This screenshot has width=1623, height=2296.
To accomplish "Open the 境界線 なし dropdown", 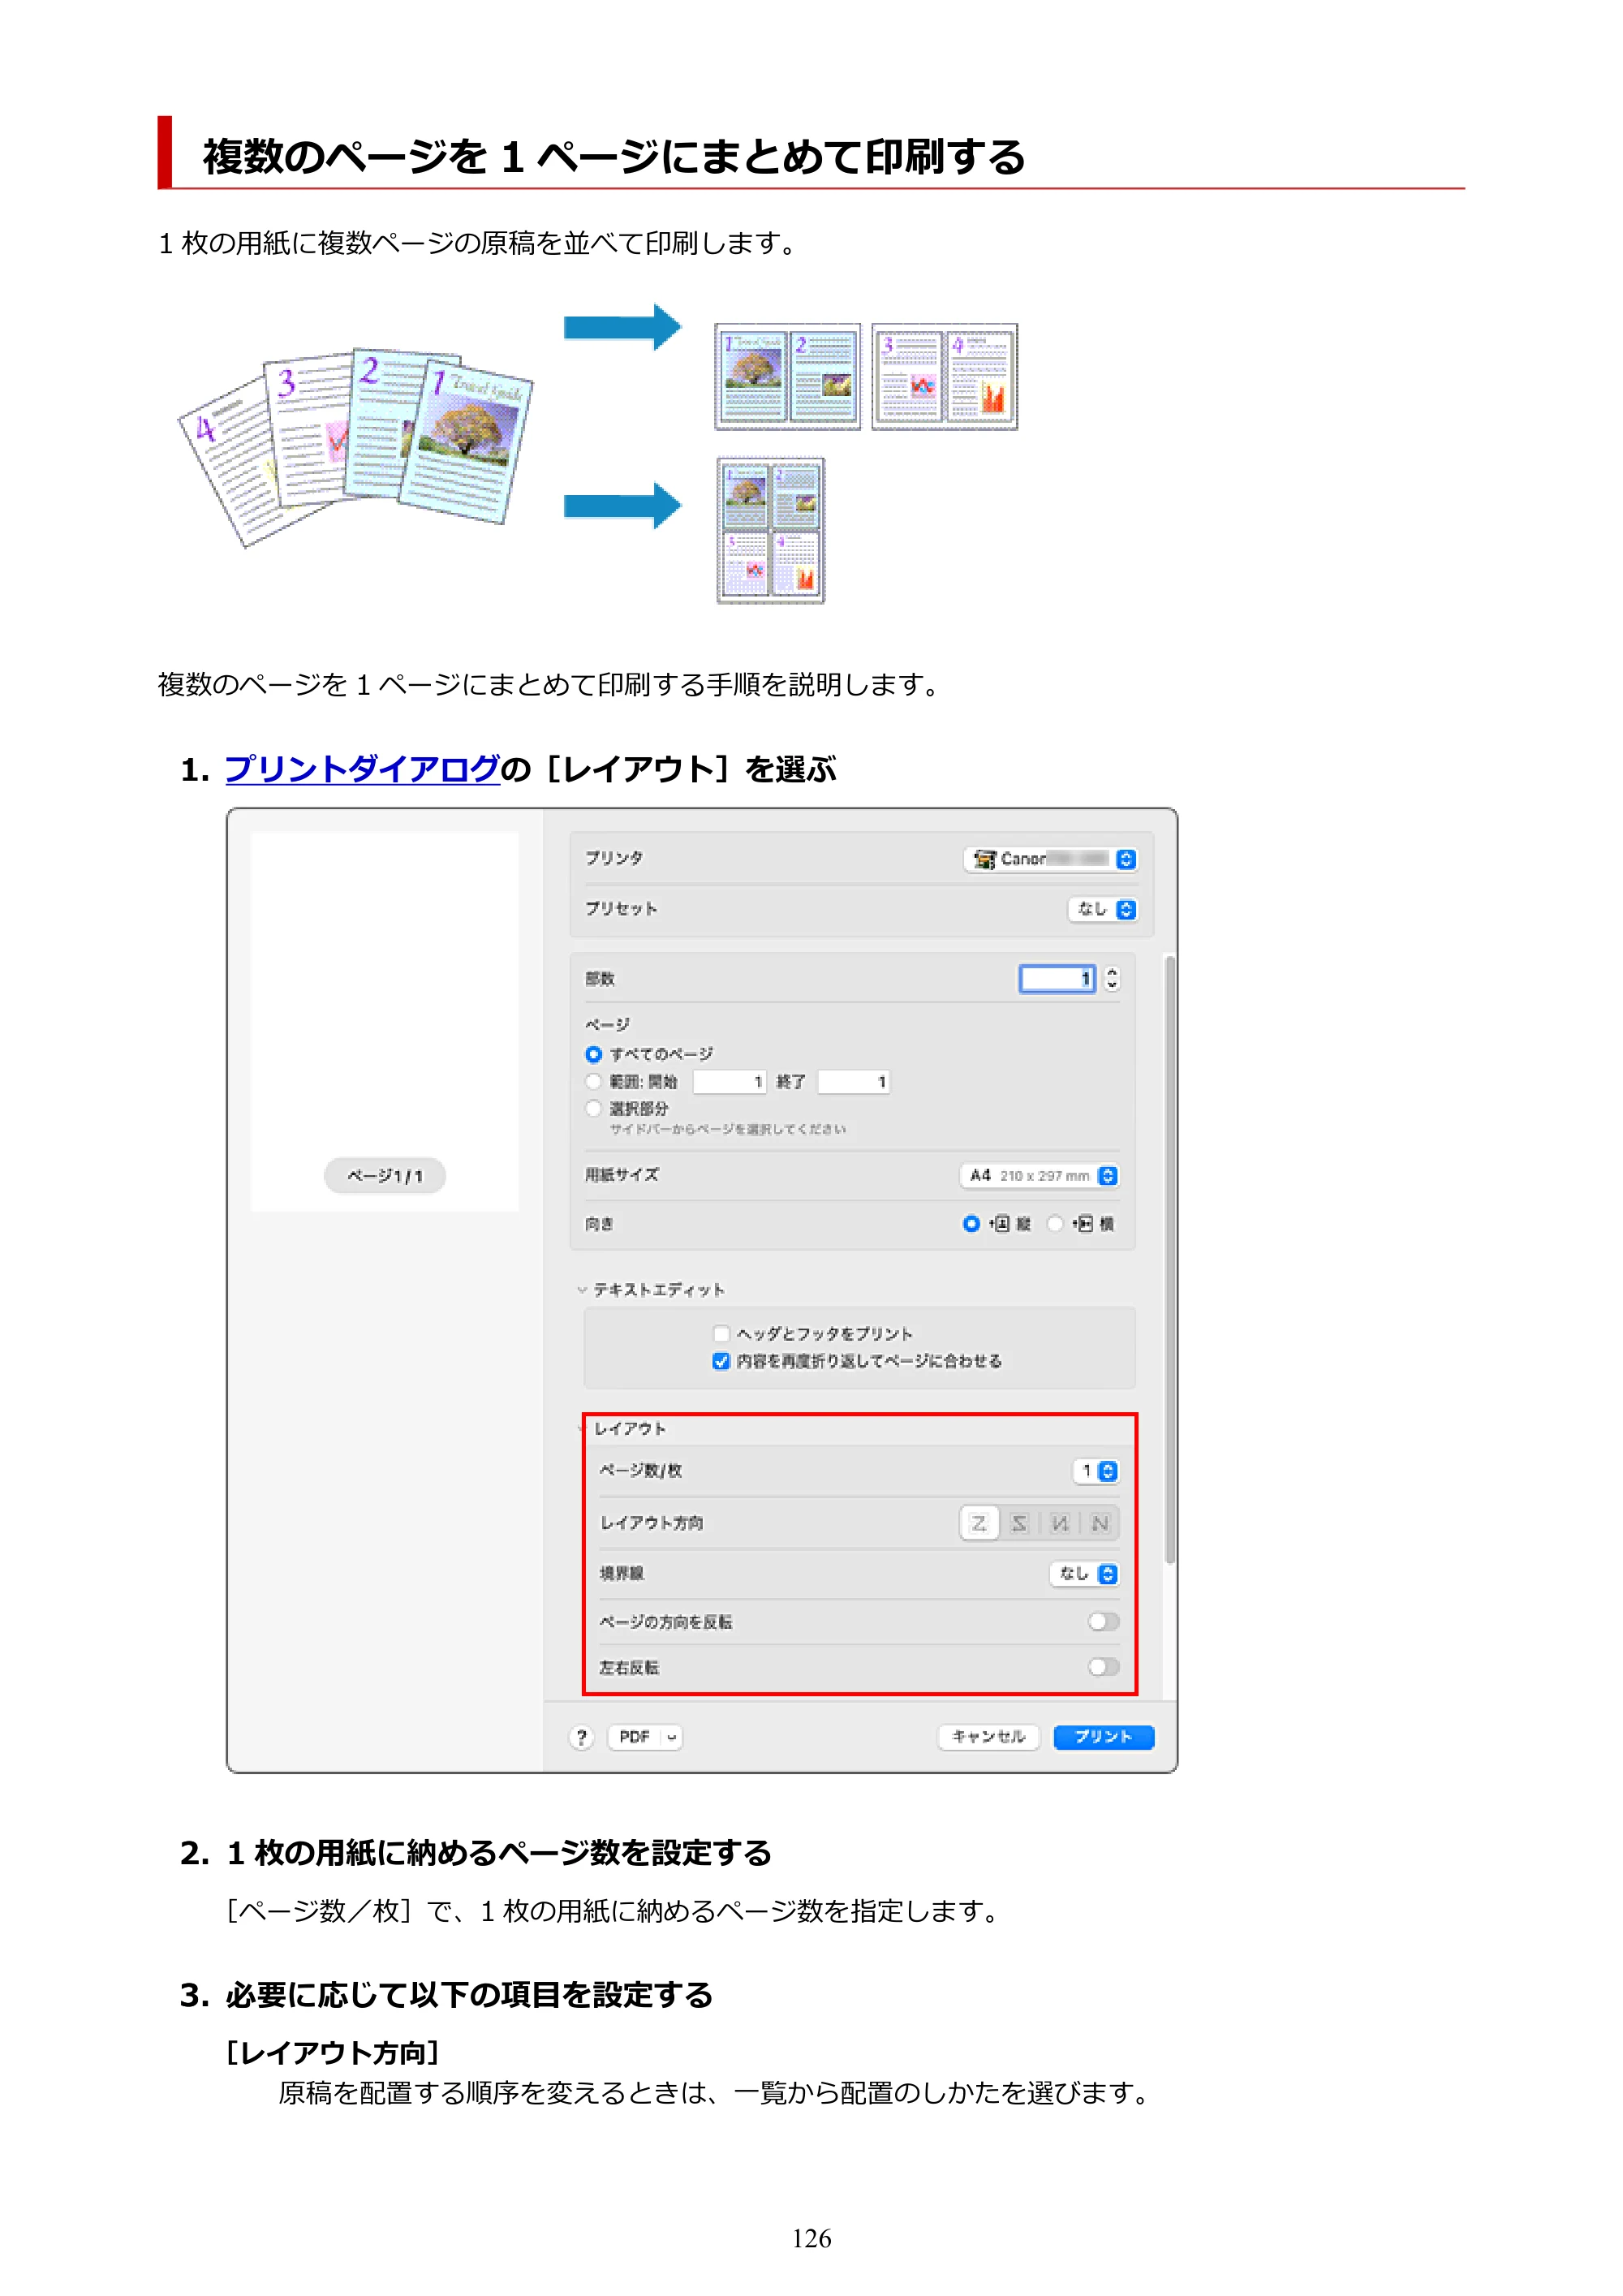I will coord(1085,1574).
